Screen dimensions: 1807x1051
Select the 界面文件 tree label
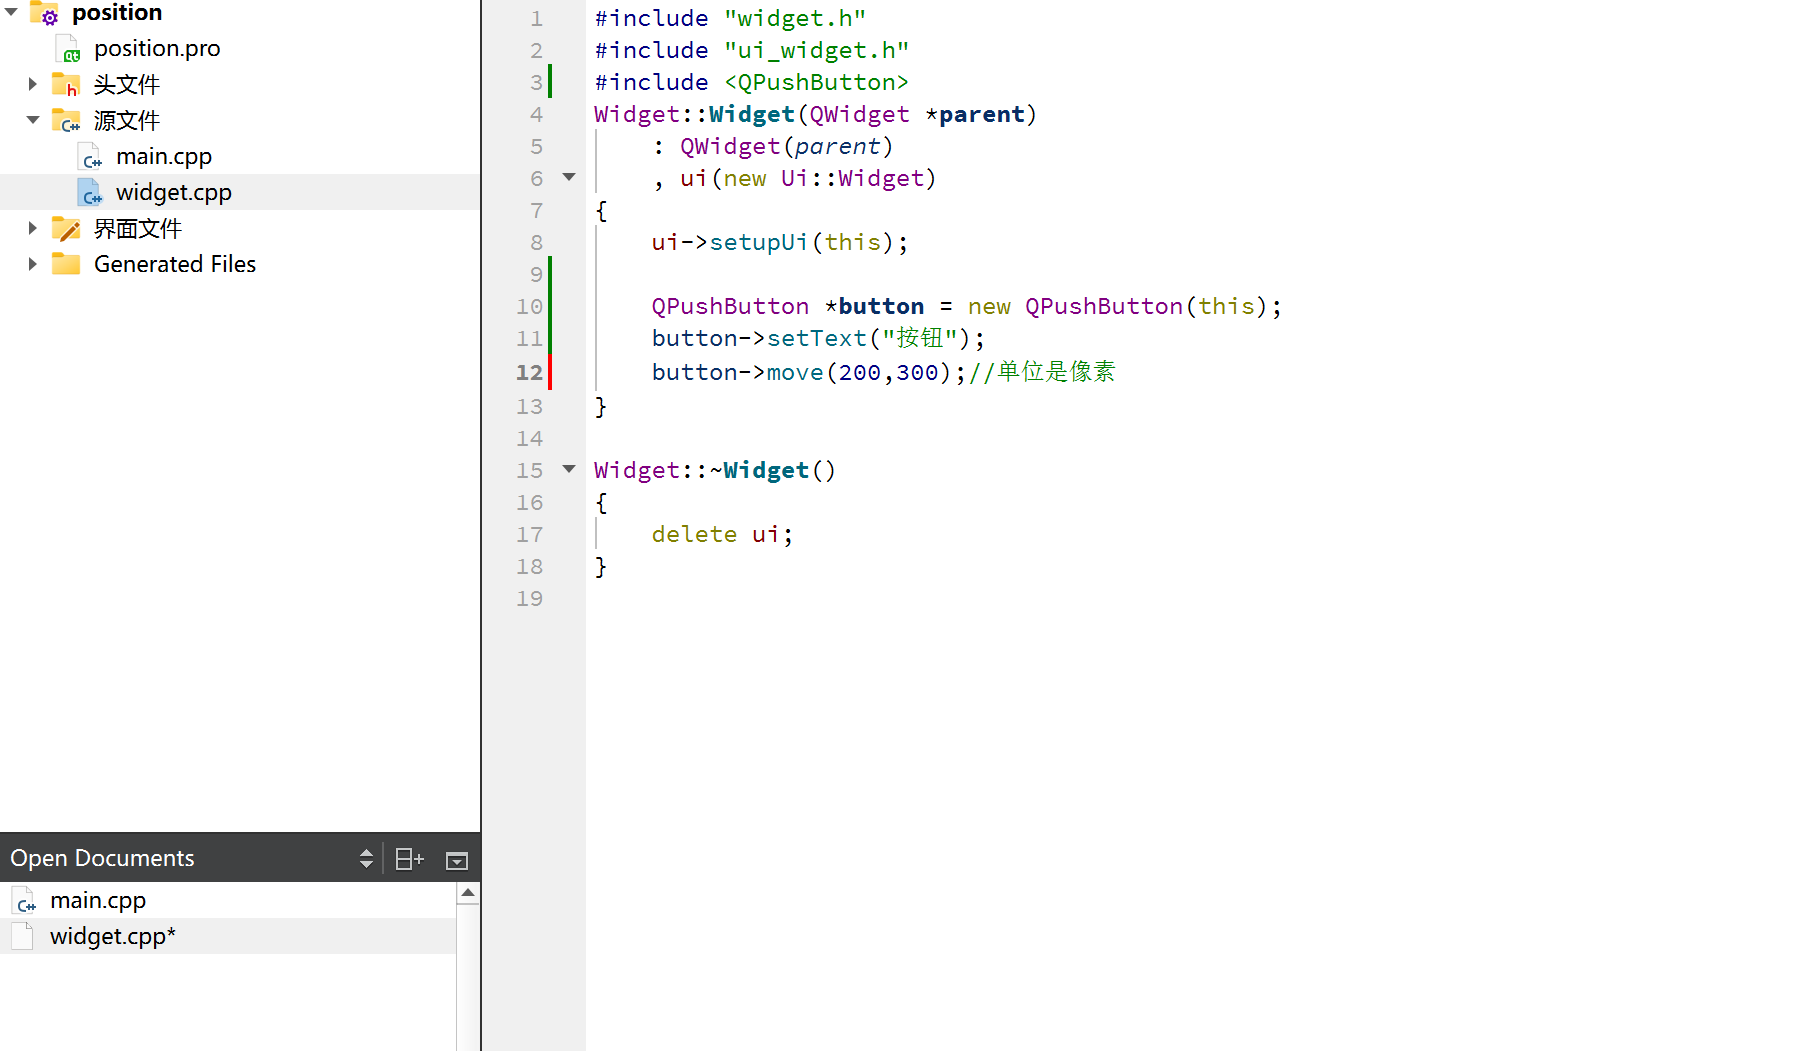[x=138, y=228]
